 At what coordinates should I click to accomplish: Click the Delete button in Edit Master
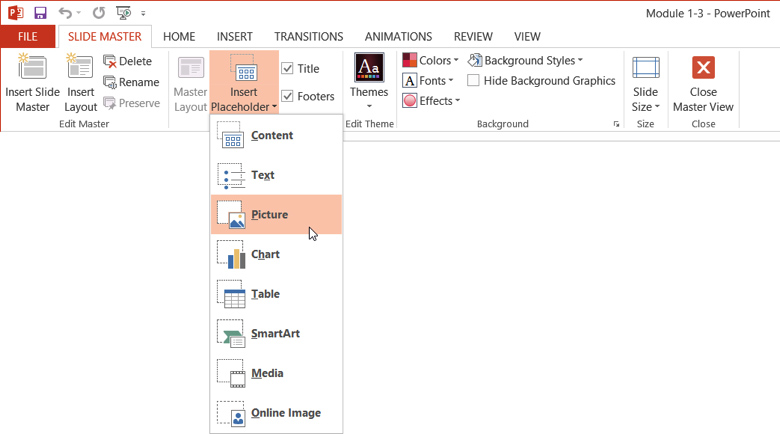127,62
